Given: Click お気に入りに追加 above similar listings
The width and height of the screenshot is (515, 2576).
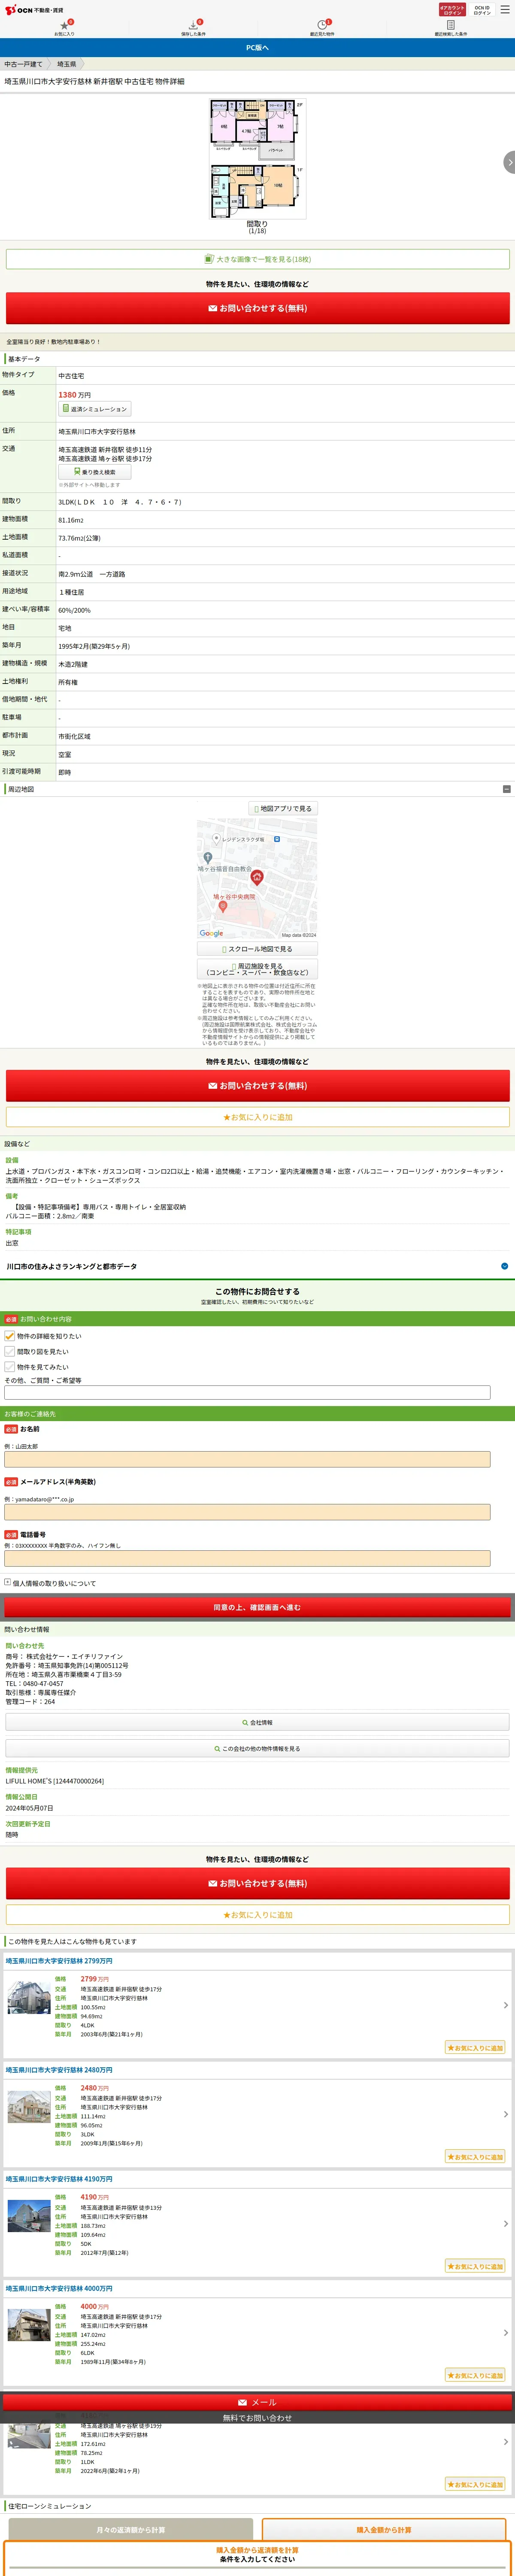Looking at the screenshot, I should click(257, 1915).
